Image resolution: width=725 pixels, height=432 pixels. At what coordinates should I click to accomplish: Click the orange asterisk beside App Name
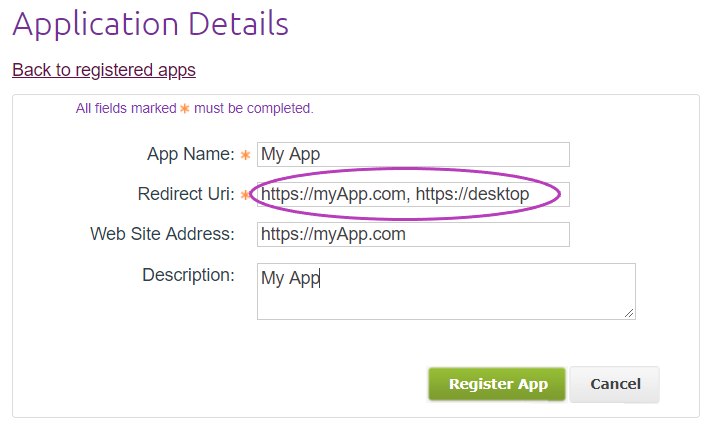246,155
